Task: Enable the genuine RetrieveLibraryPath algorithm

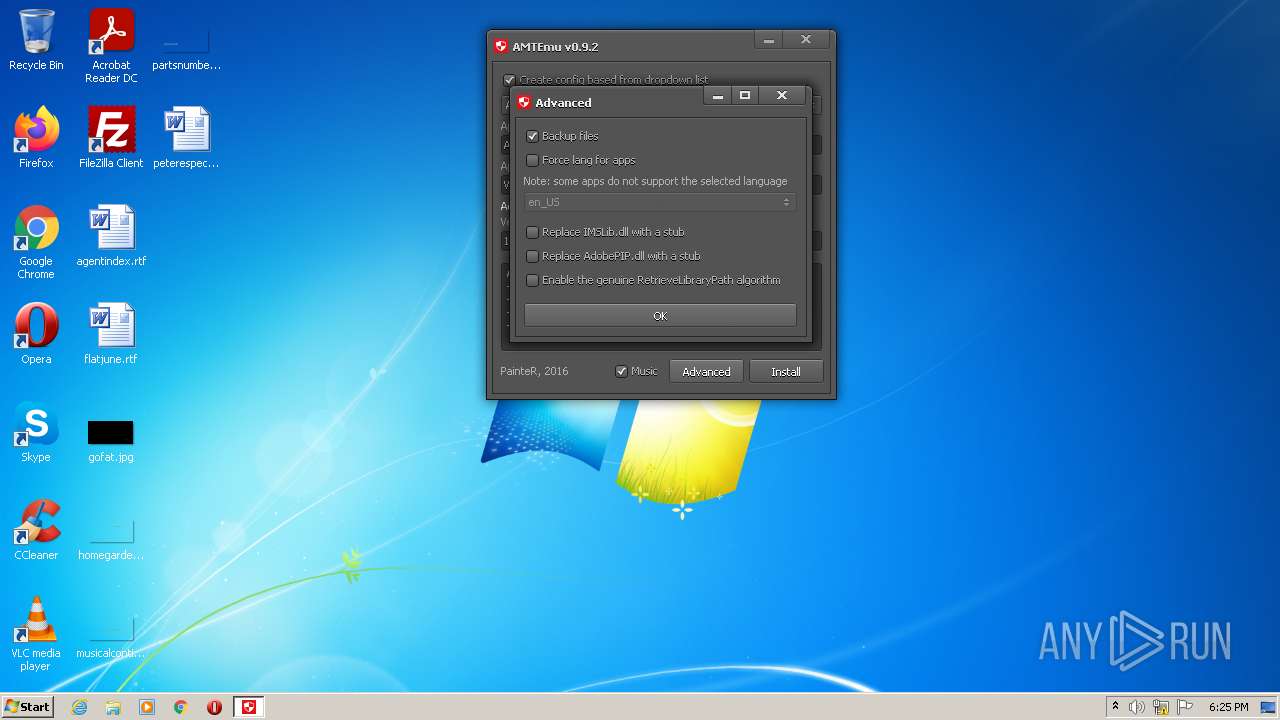Action: pyautogui.click(x=532, y=280)
